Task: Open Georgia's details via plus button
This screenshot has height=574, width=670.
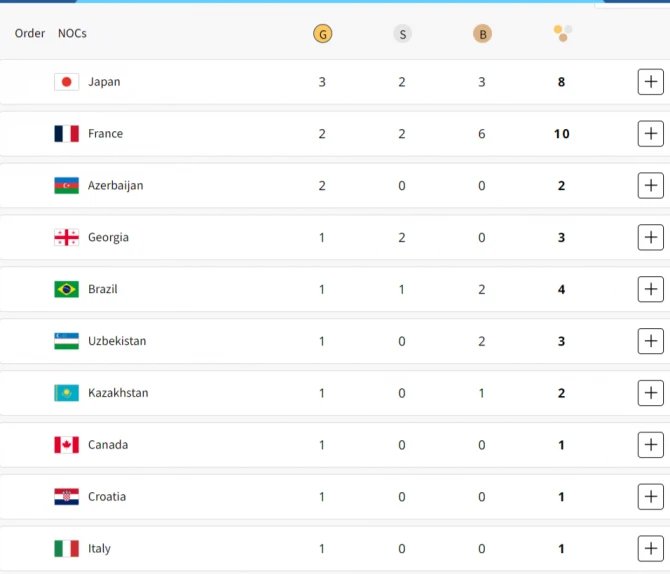Action: (650, 237)
